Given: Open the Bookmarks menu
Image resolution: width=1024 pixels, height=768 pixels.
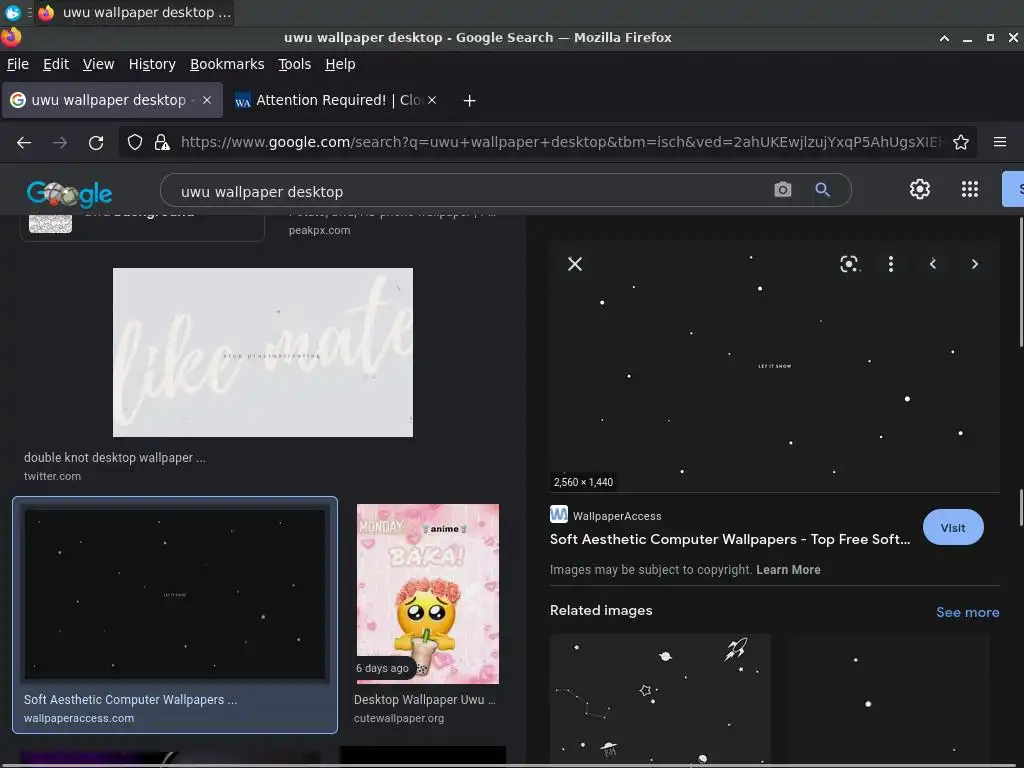Looking at the screenshot, I should 227,64.
